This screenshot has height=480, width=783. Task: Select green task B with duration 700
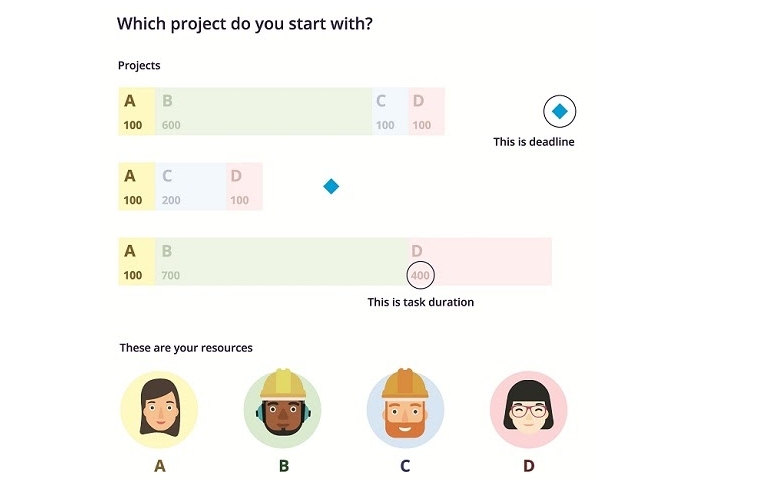click(x=280, y=261)
